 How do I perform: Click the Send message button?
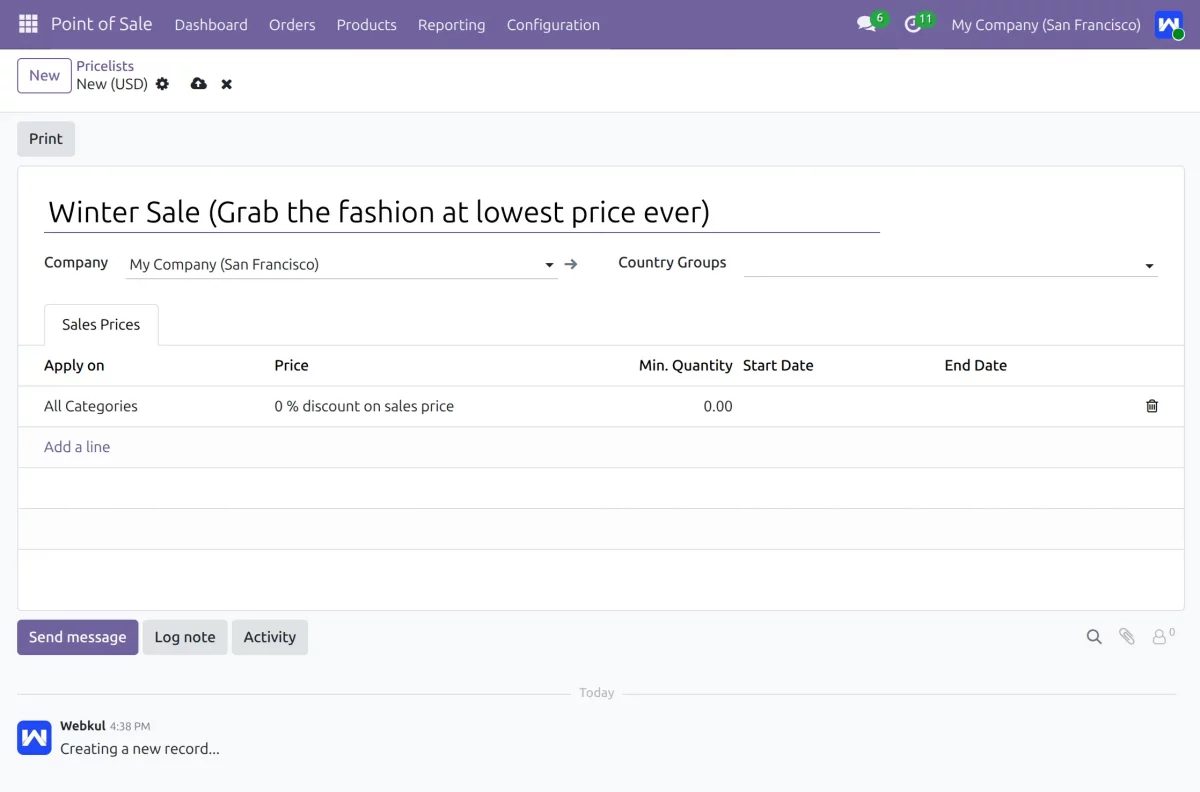78,637
